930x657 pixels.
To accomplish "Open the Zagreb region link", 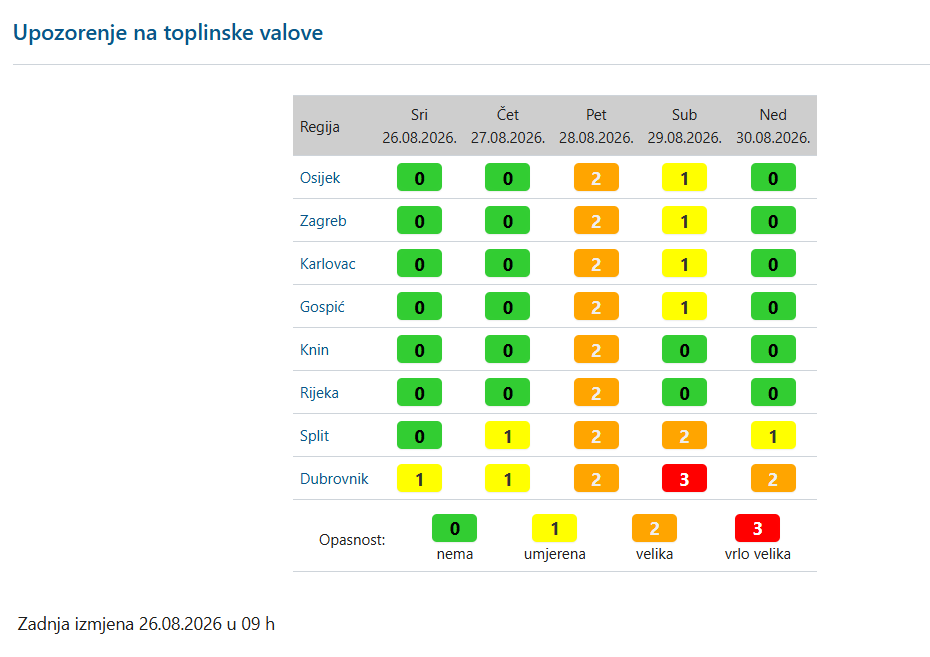I will point(323,221).
